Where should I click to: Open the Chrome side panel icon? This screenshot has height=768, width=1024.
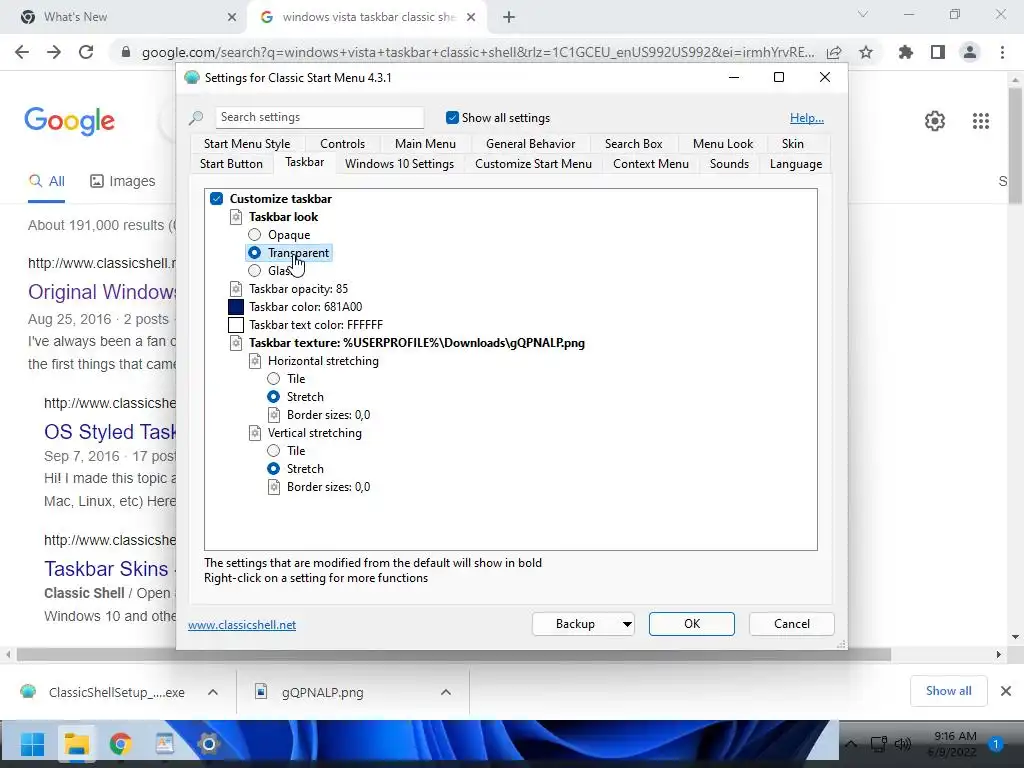click(938, 52)
